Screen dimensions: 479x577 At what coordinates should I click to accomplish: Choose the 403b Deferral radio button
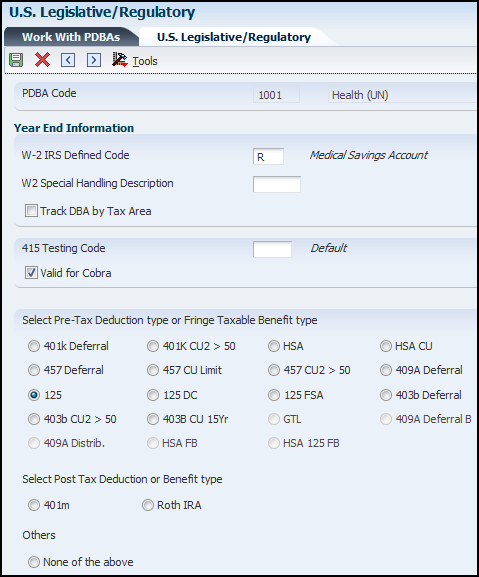(x=386, y=395)
